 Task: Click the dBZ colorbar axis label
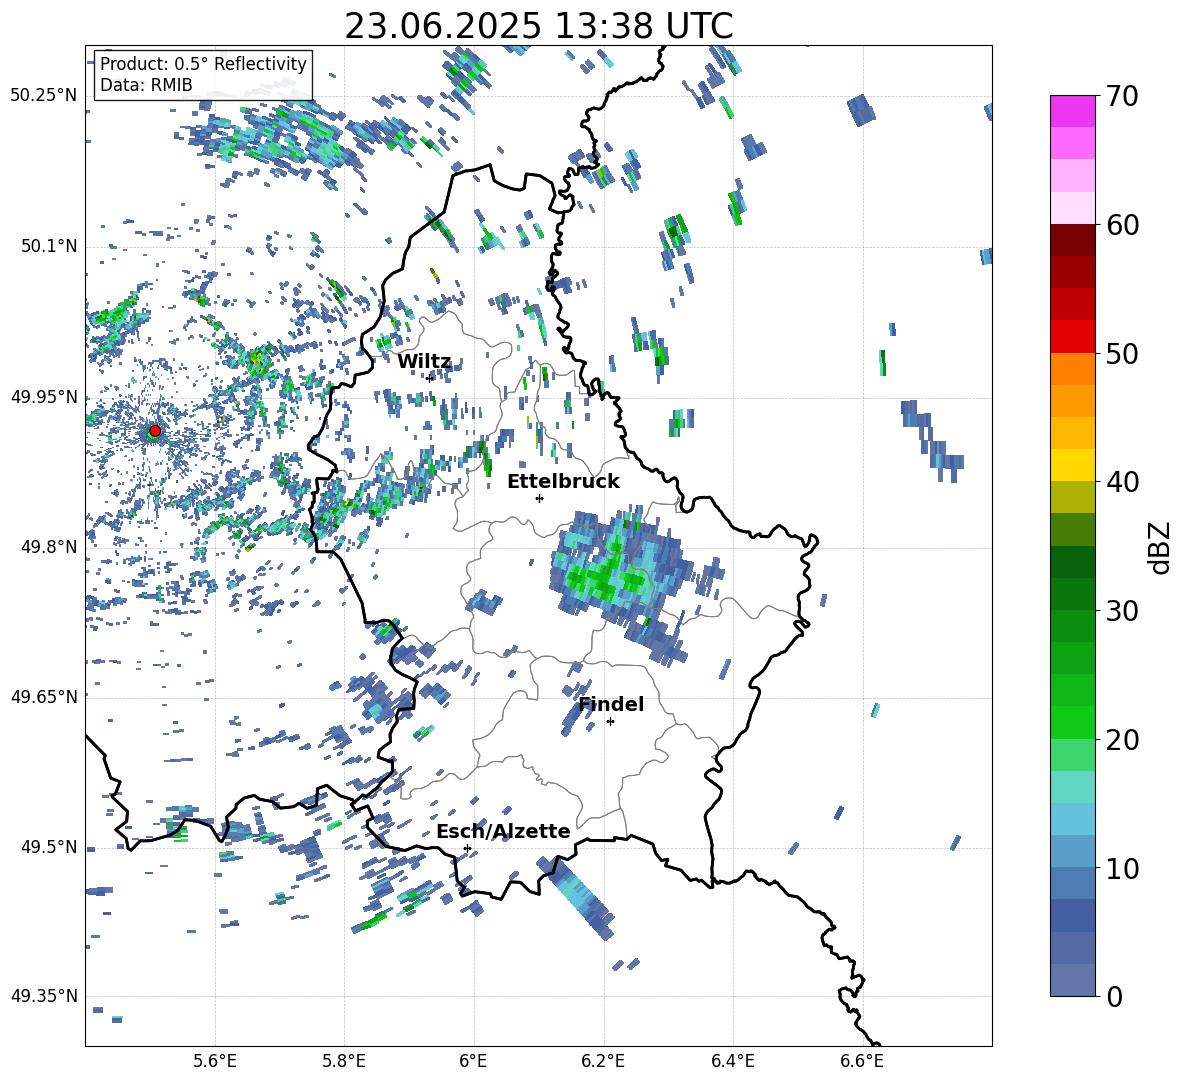click(x=1161, y=547)
